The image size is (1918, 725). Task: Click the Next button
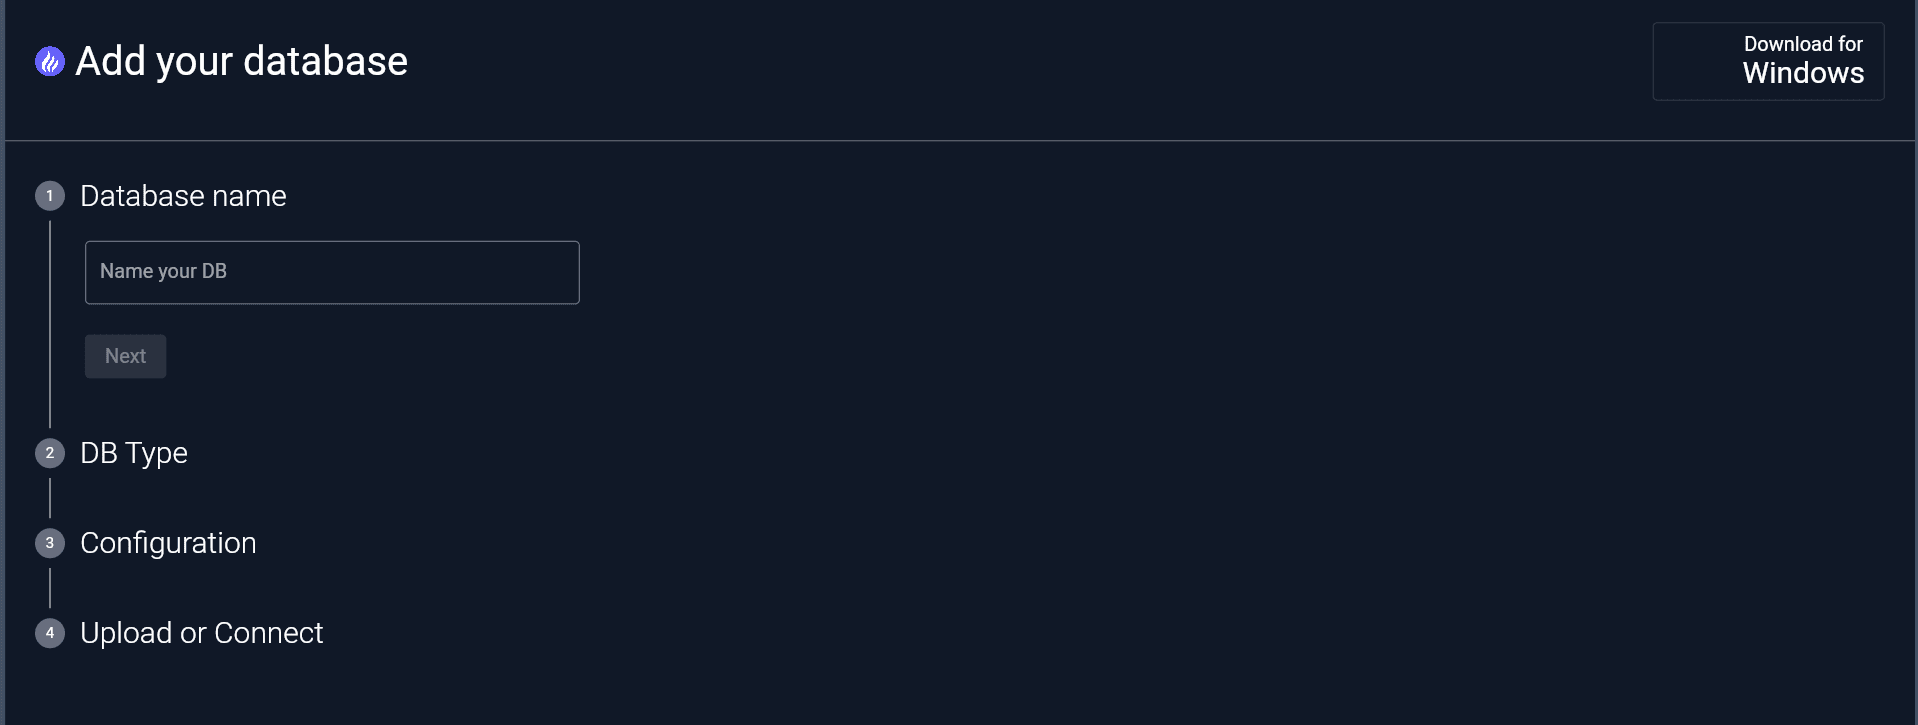coord(125,356)
